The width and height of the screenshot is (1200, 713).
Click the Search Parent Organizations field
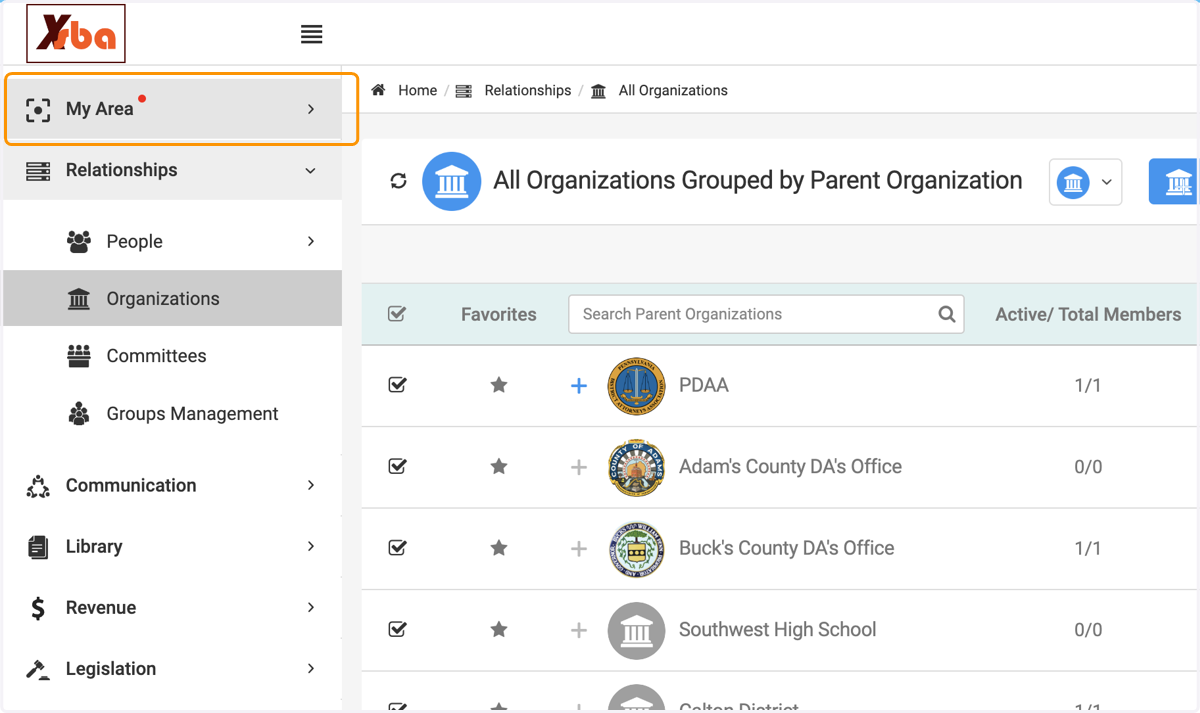[766, 314]
